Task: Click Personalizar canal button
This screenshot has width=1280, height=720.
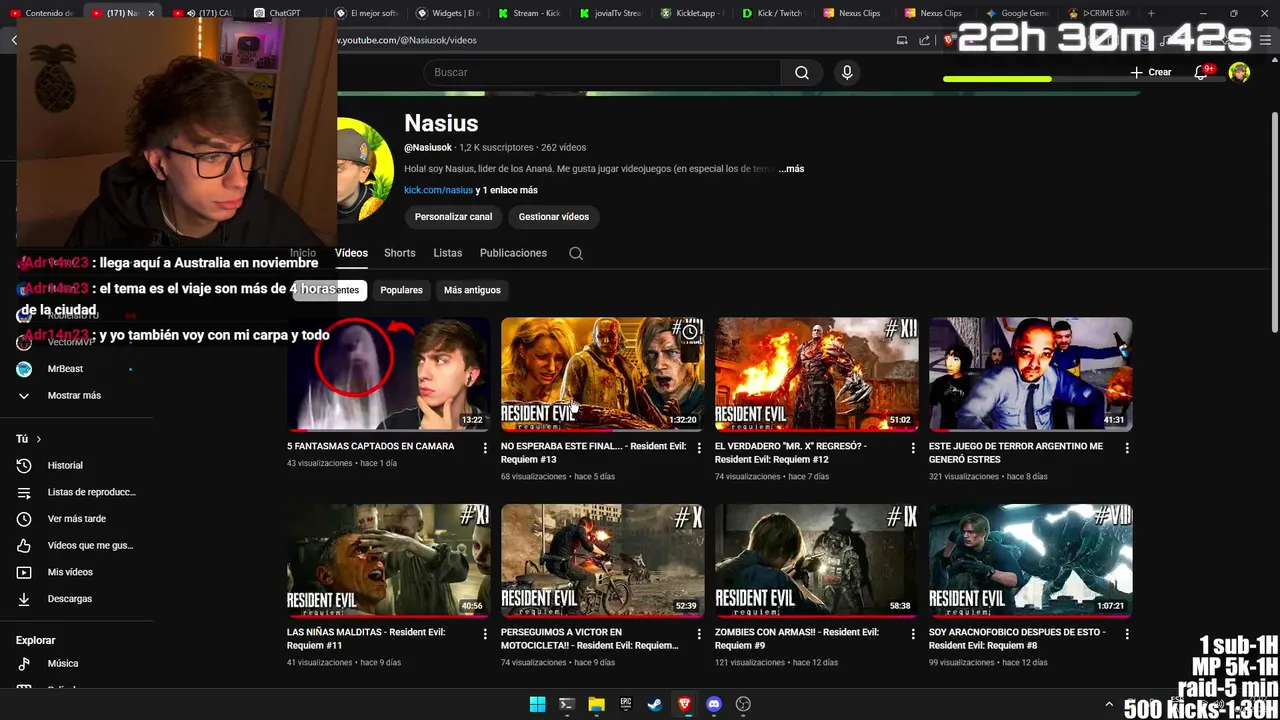Action: [453, 216]
